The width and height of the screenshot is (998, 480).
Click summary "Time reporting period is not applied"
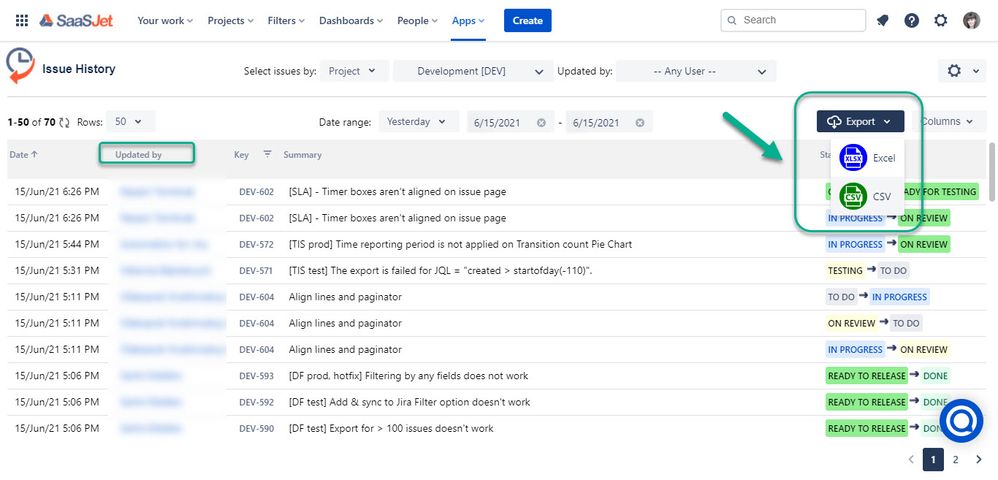coord(460,244)
